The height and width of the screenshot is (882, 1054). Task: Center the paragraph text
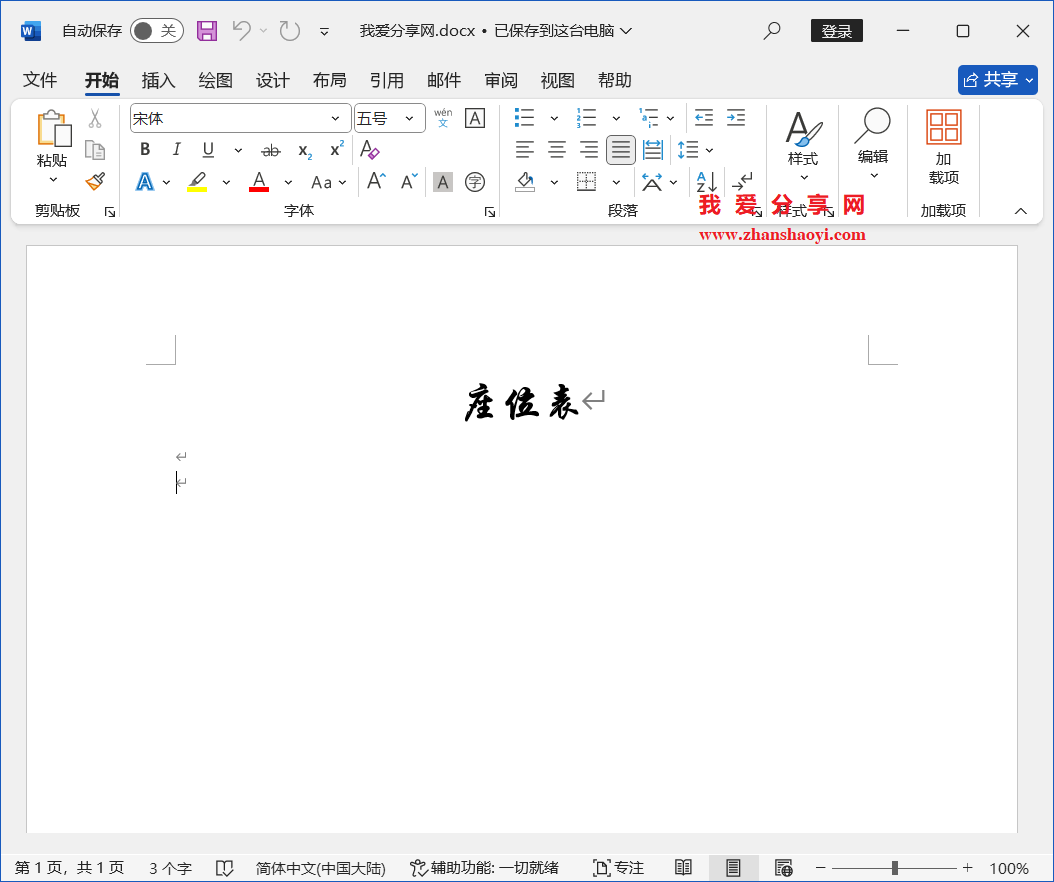pyautogui.click(x=557, y=149)
